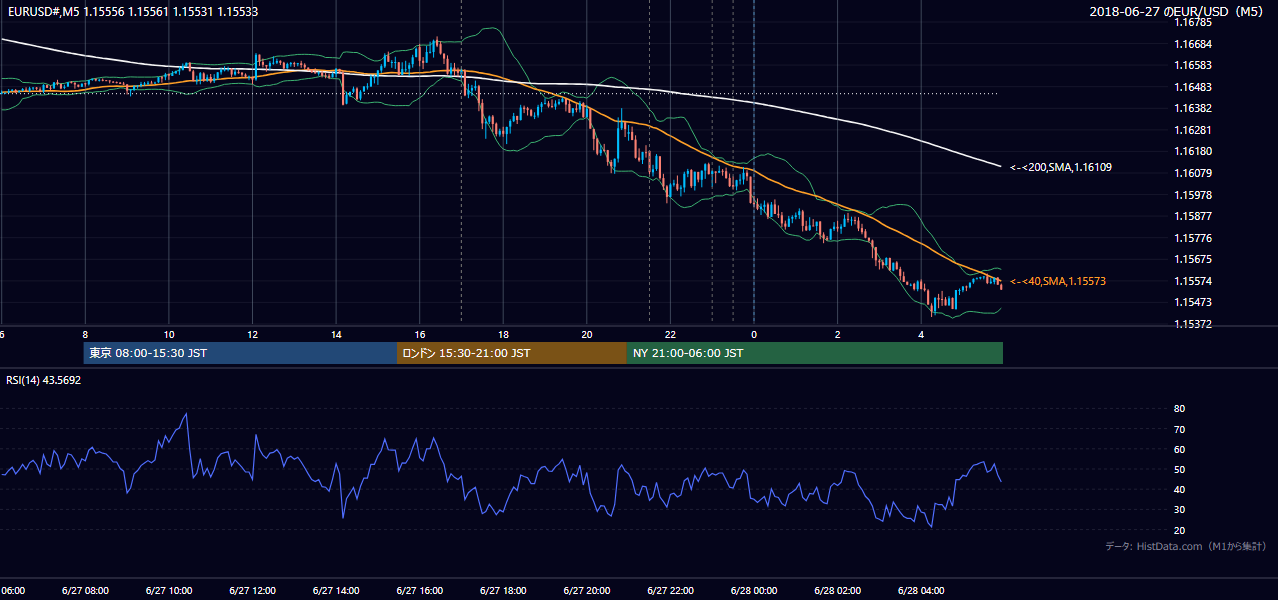Viewport: 1278px width, 600px height.
Task: Click the 6/27 10:00 time axis label
Action: 168,590
